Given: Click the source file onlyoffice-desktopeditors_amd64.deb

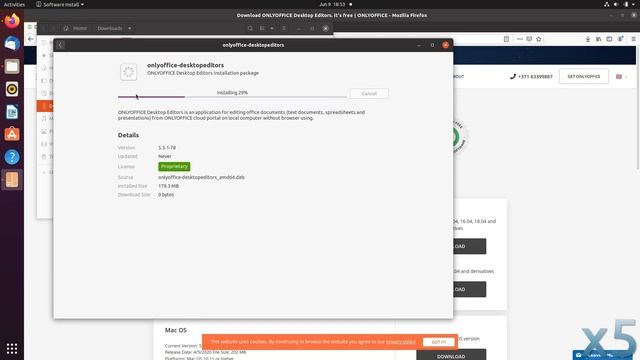Looking at the screenshot, I should (x=201, y=177).
